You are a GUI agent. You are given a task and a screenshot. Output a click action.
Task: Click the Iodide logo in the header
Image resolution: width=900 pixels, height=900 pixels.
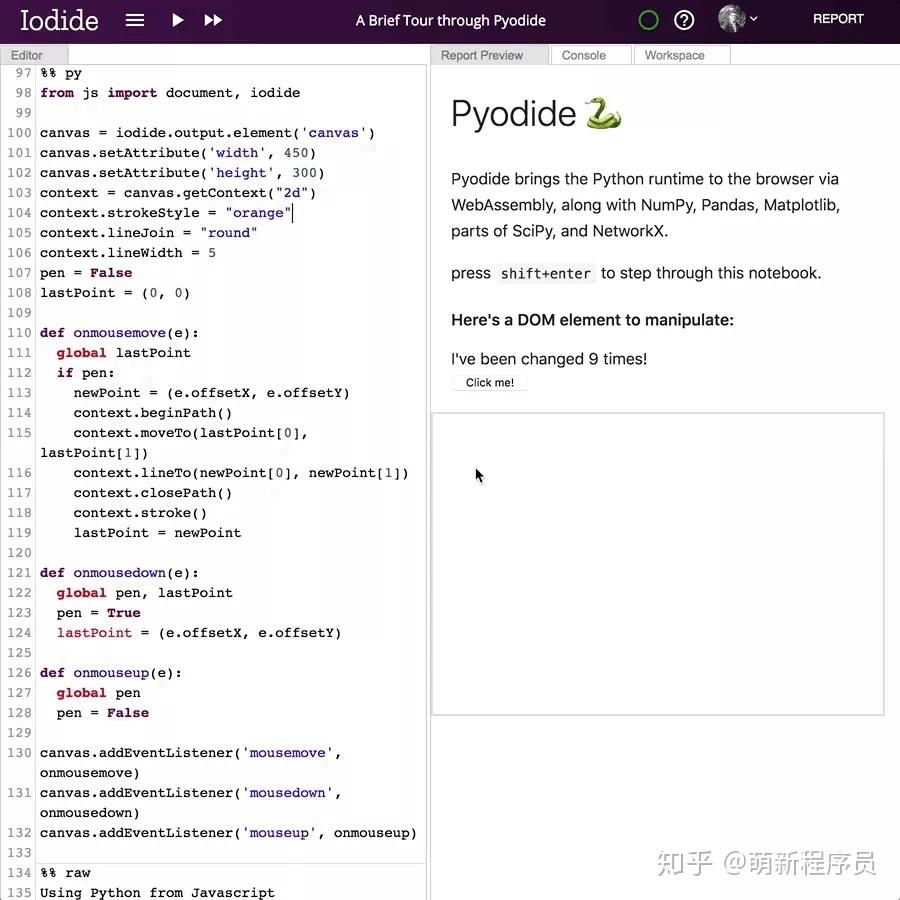click(58, 20)
